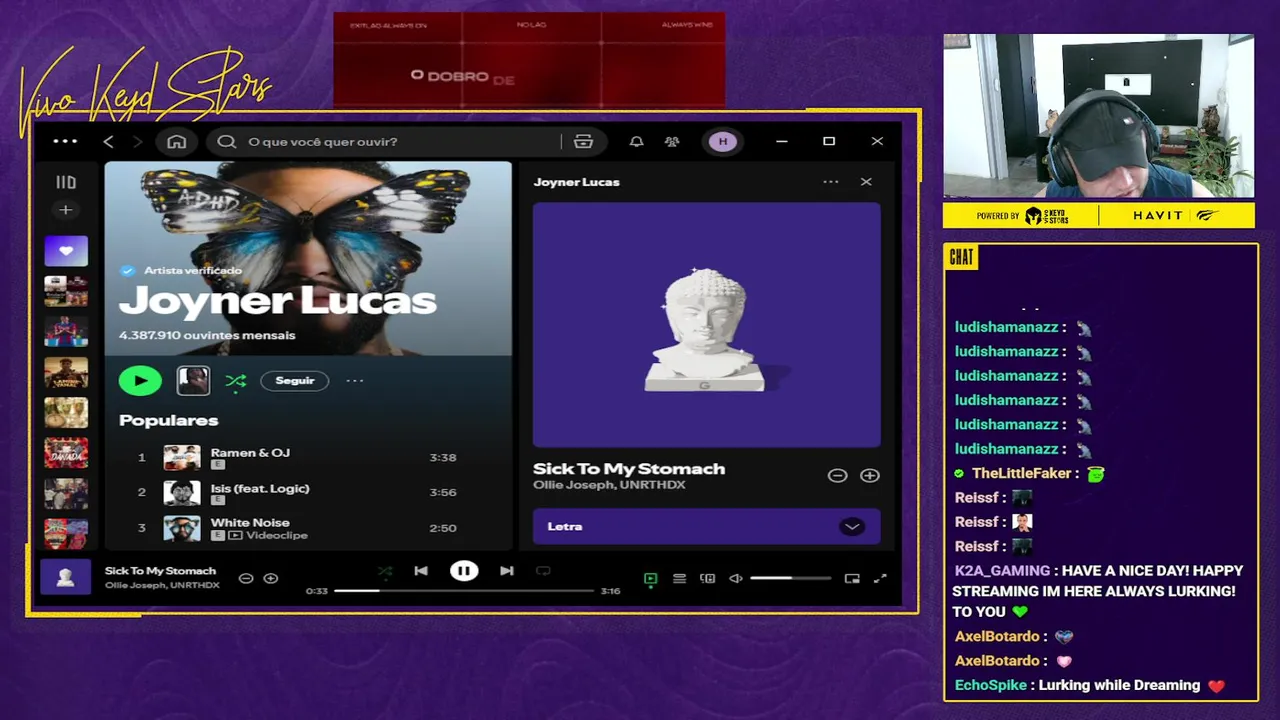Go forward with the right arrow
This screenshot has width=1280, height=720.
[x=138, y=142]
